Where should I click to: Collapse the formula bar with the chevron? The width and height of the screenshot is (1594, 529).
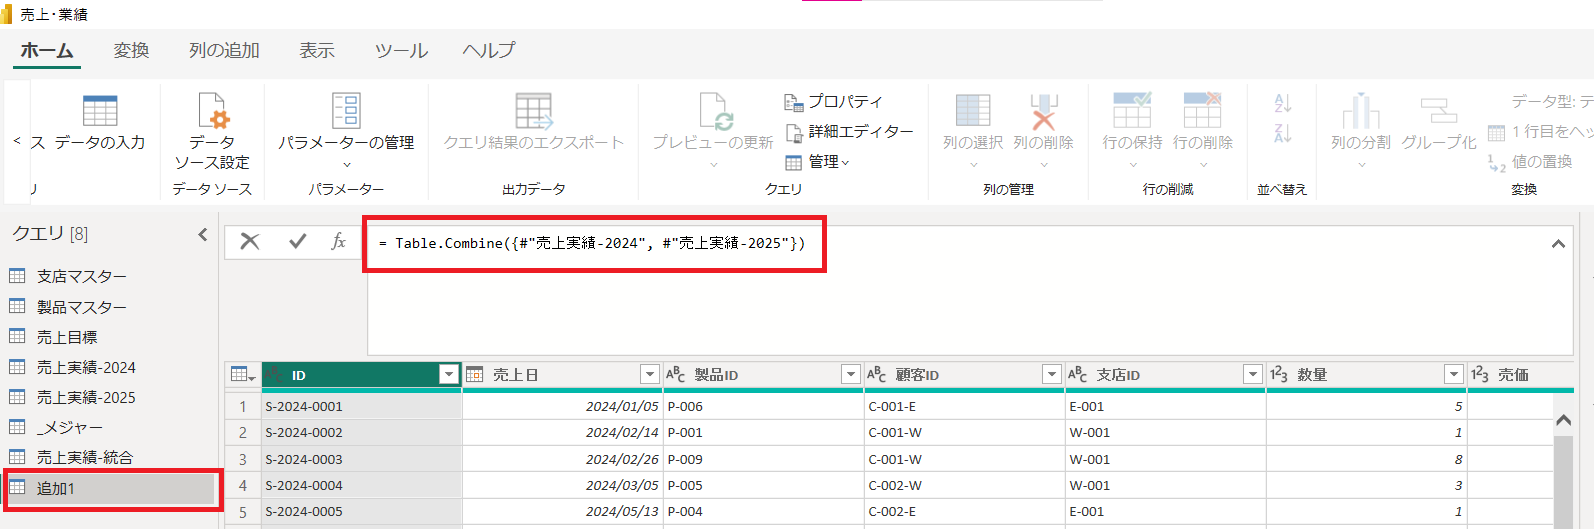coord(1558,243)
